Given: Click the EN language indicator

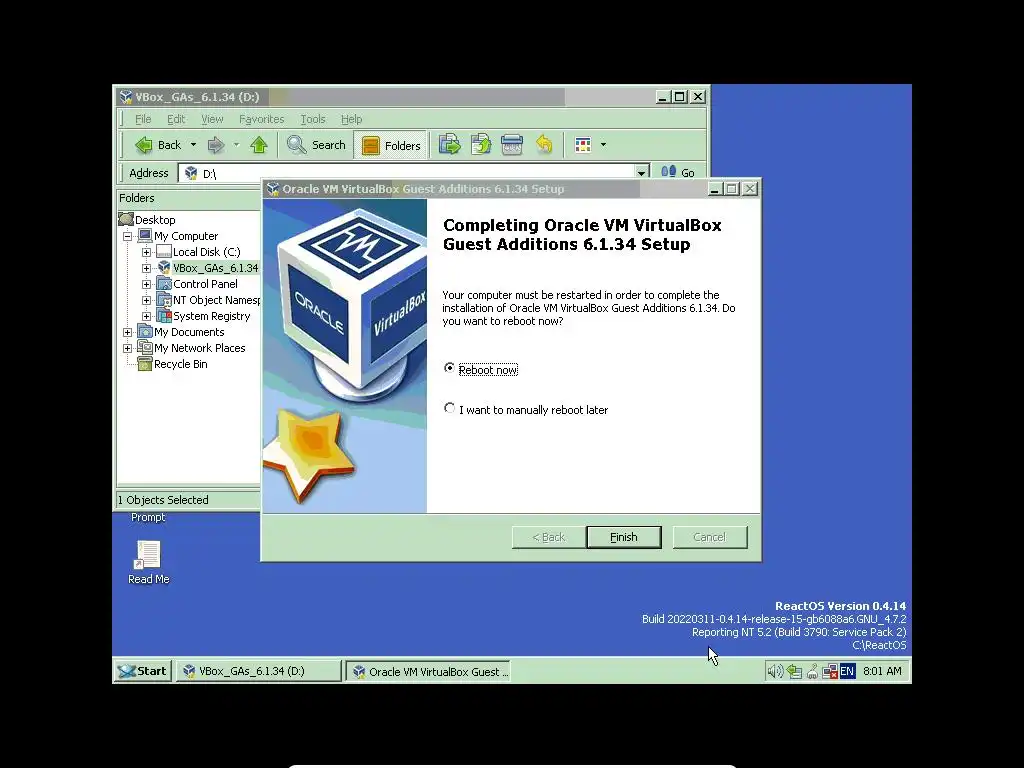Looking at the screenshot, I should [x=847, y=671].
